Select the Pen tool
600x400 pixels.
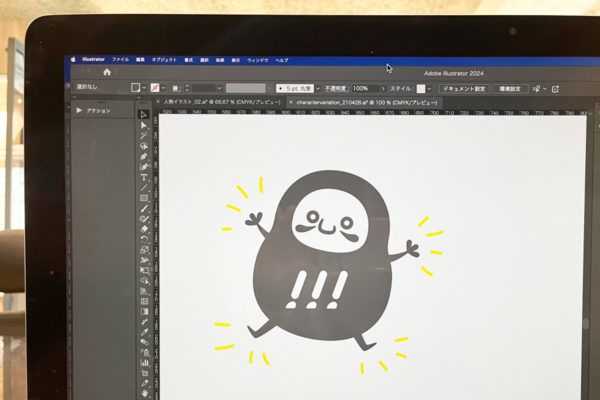tap(144, 157)
